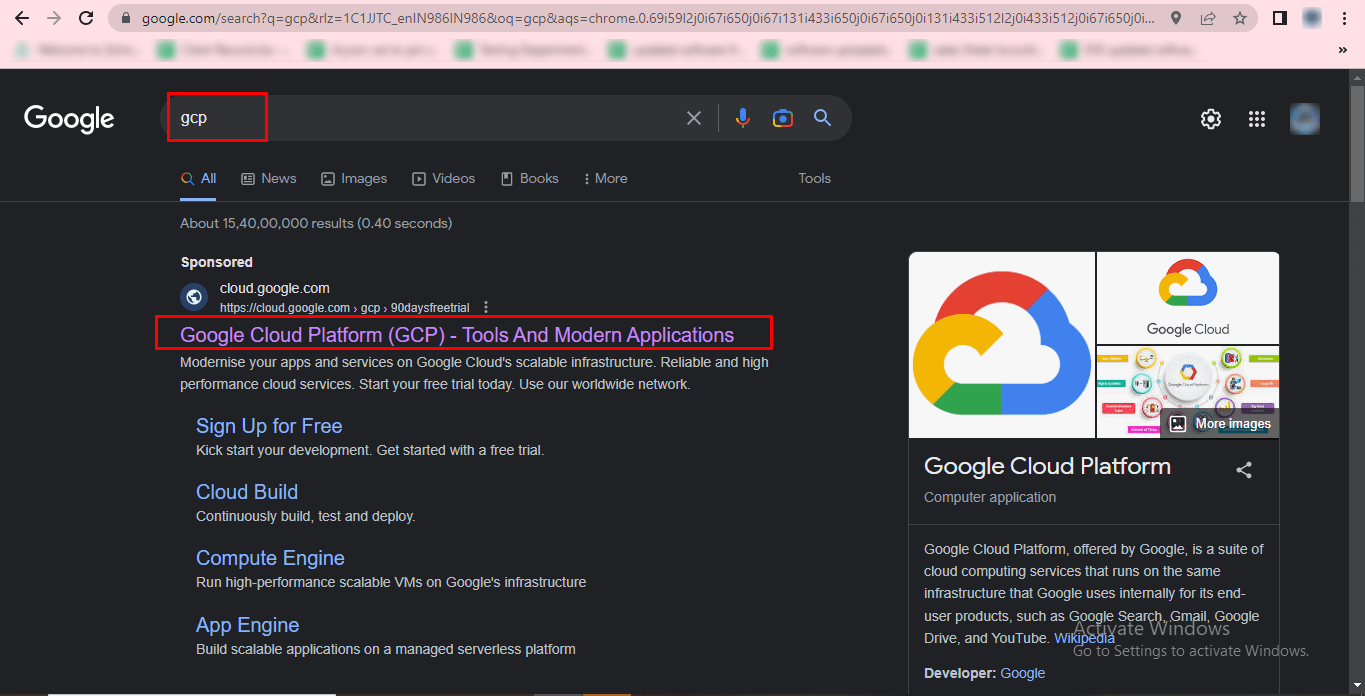Image resolution: width=1365 pixels, height=696 pixels.
Task: Open the Sign Up for Free link
Action: (269, 426)
